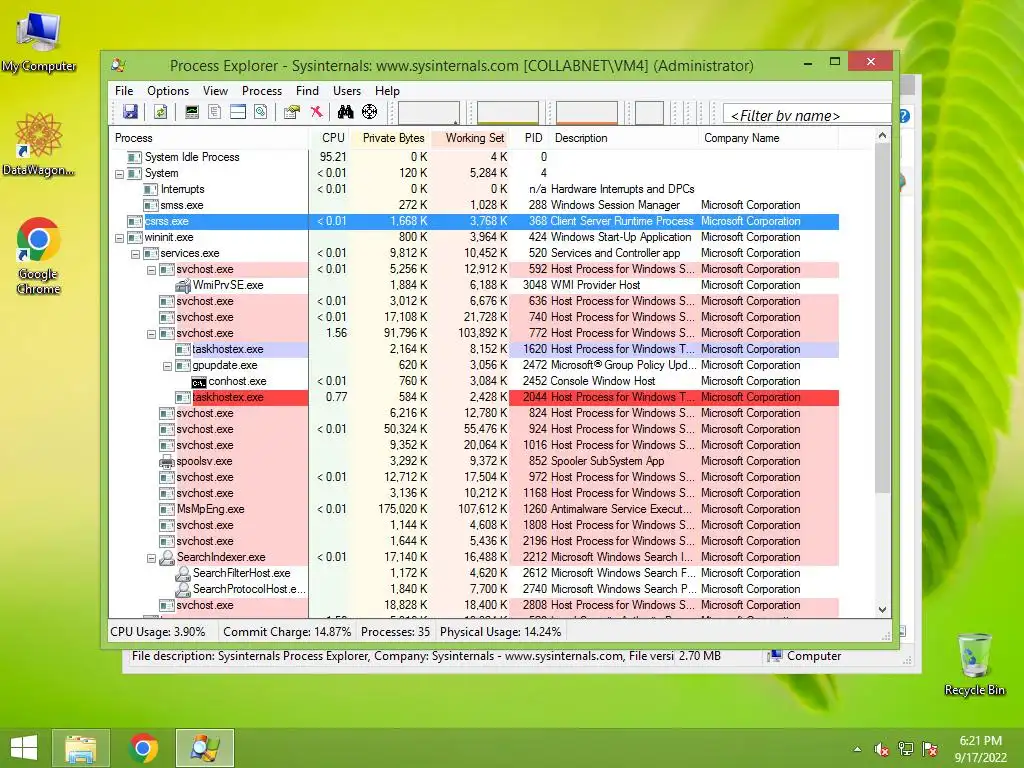The height and width of the screenshot is (768, 1024).
Task: Open Google Chrome from the taskbar
Action: click(x=143, y=748)
